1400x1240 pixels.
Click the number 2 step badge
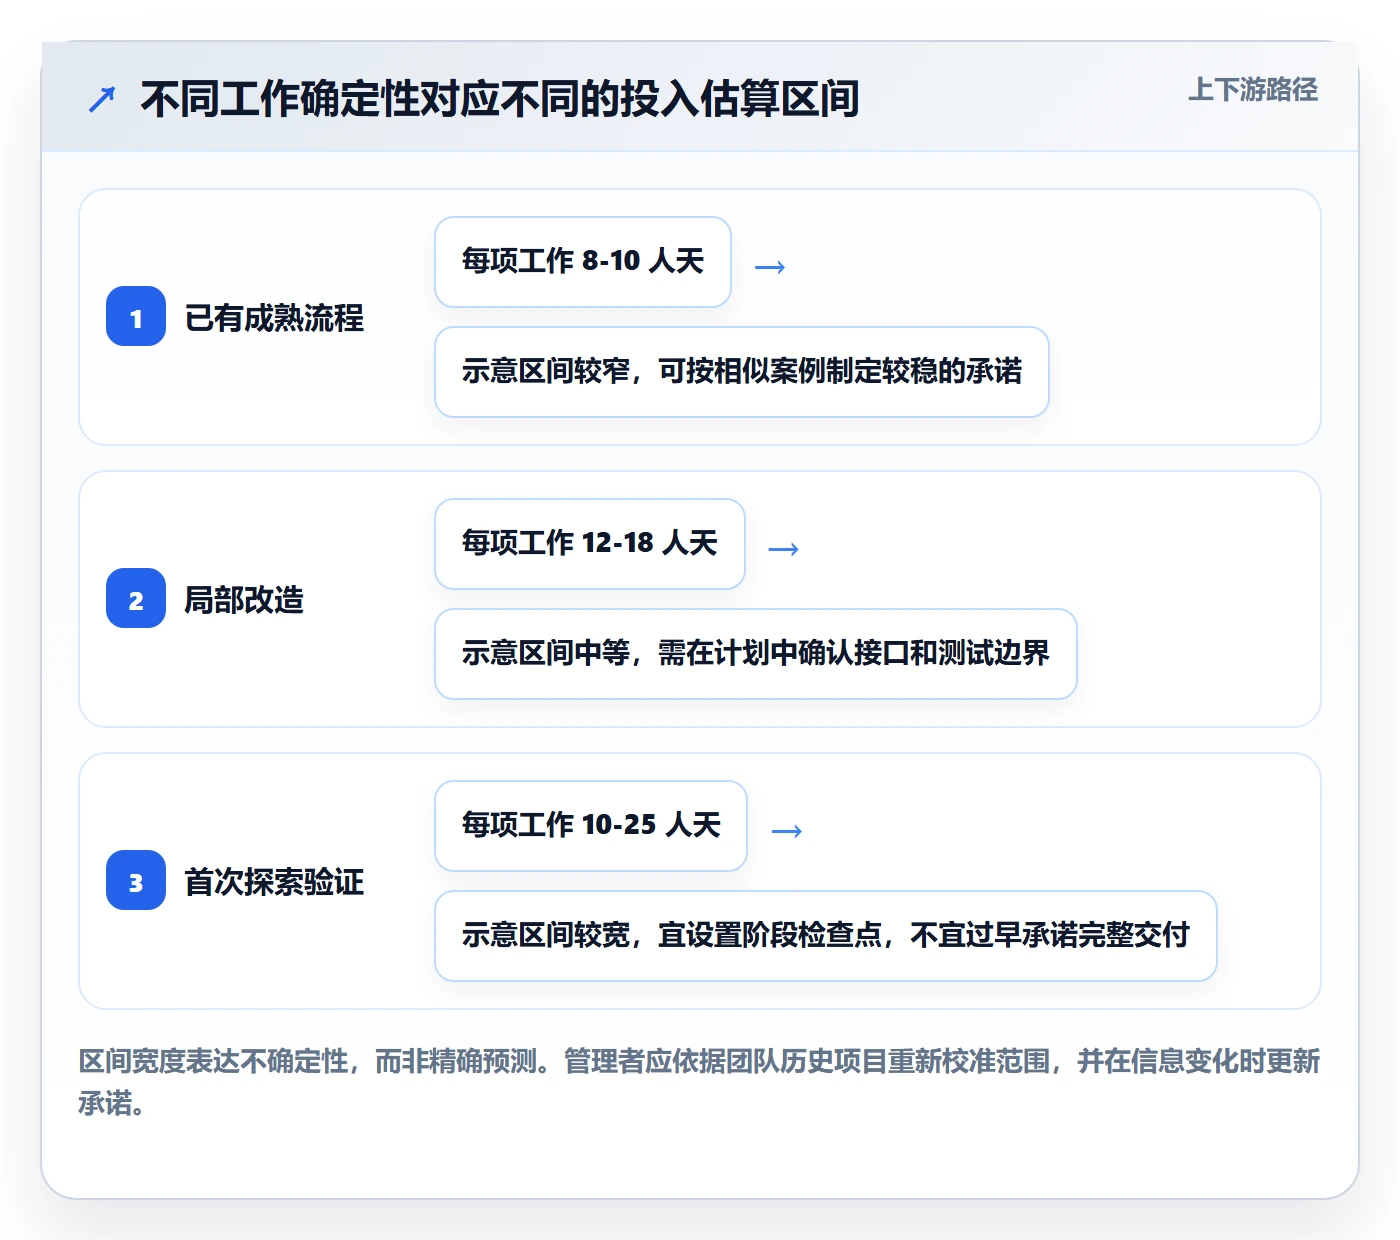point(136,598)
